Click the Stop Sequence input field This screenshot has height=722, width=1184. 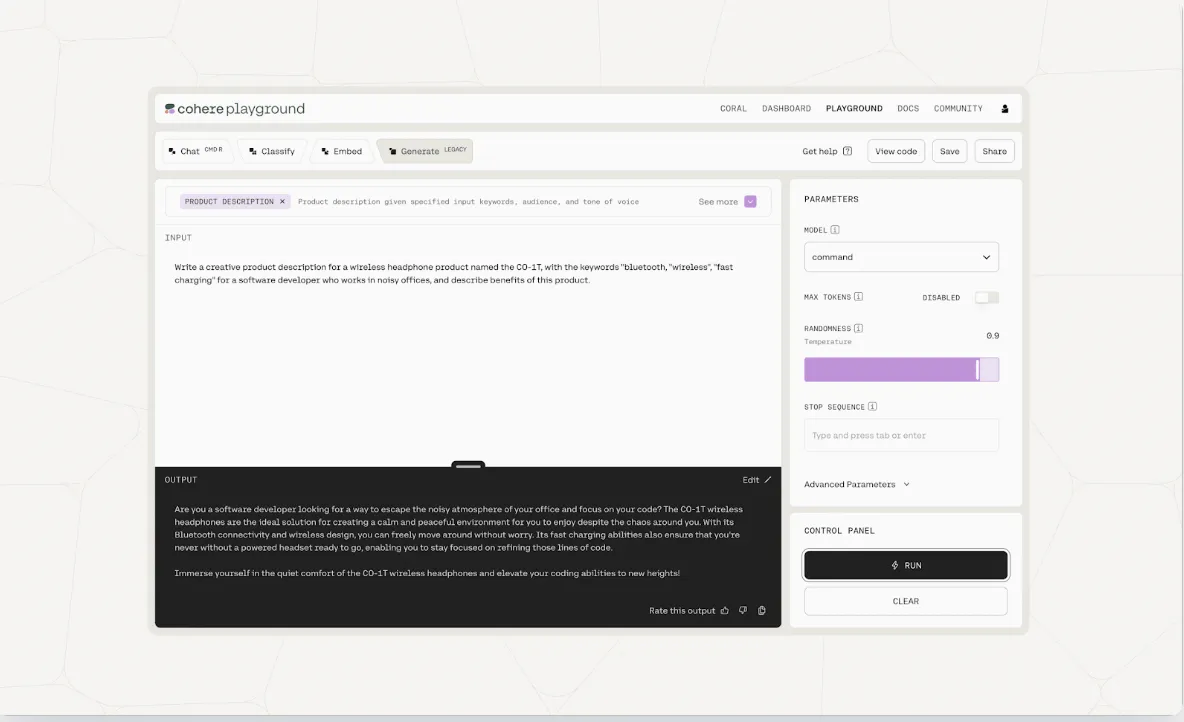(901, 435)
